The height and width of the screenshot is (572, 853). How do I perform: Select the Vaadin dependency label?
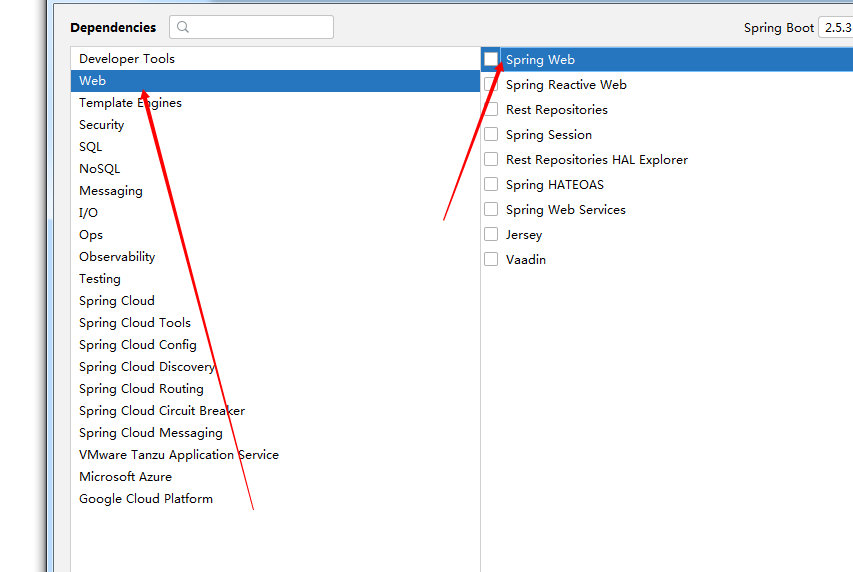click(526, 260)
